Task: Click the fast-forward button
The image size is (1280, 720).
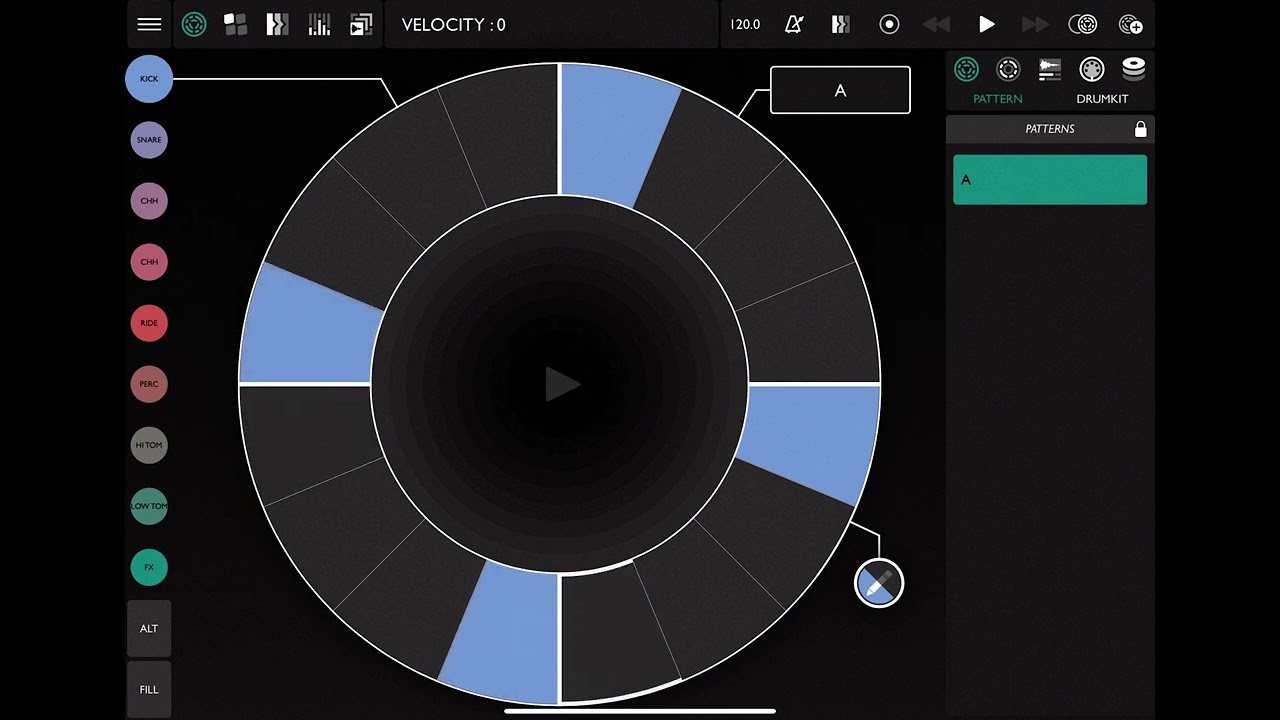Action: pyautogui.click(x=1035, y=24)
